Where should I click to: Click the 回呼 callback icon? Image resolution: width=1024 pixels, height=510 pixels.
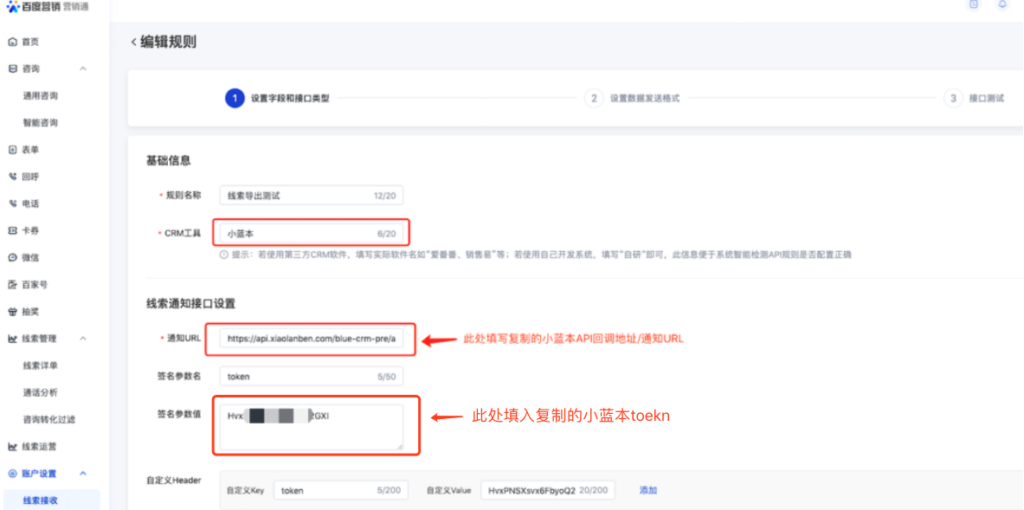(x=12, y=176)
